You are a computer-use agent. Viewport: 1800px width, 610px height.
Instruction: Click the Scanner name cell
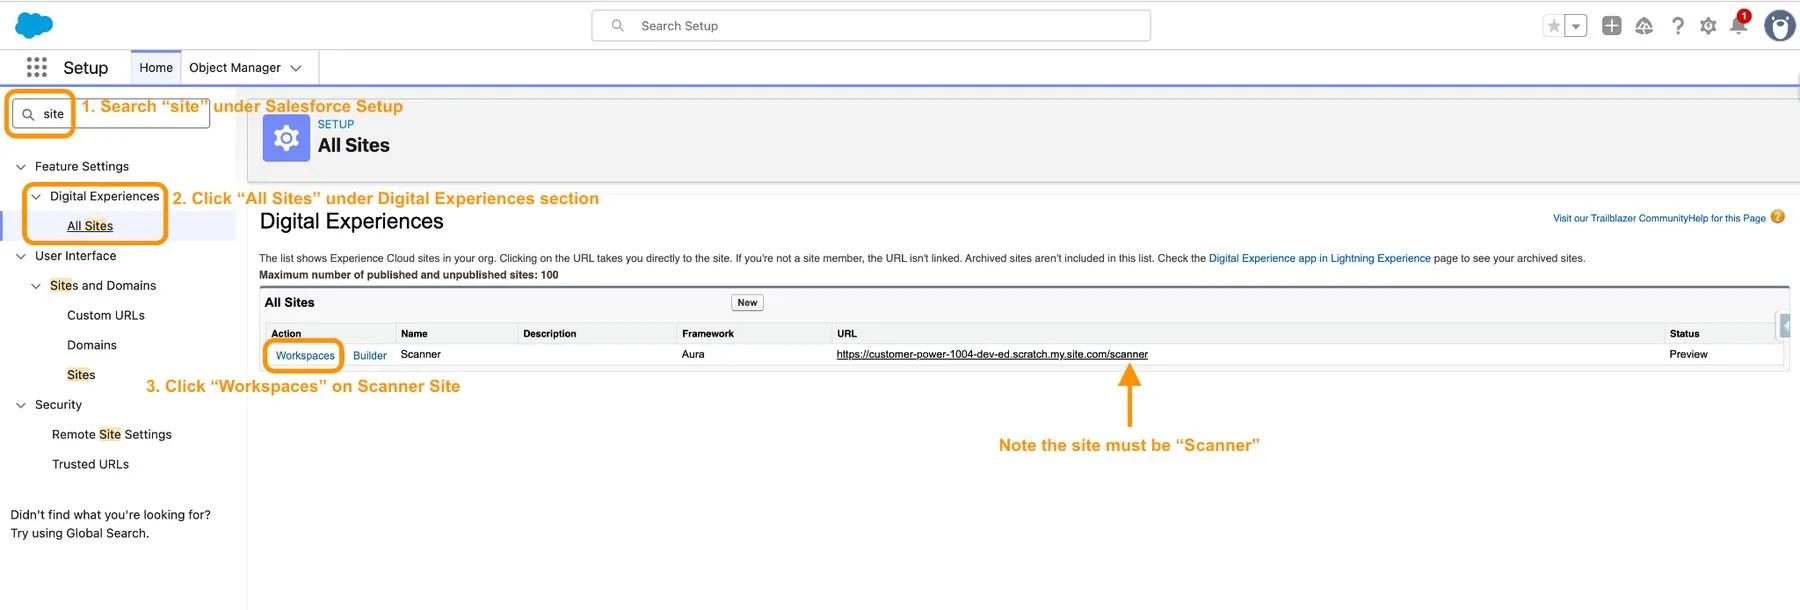421,354
